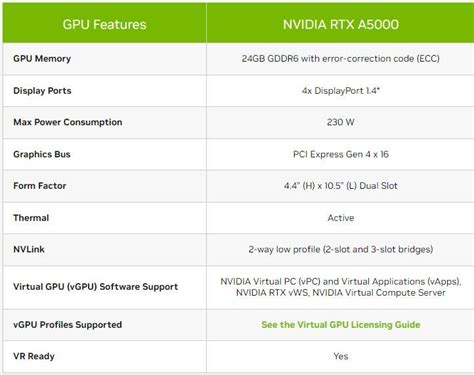This screenshot has height=375, width=474.
Task: Select the 2-way low profile NVLink value
Action: [x=341, y=249]
